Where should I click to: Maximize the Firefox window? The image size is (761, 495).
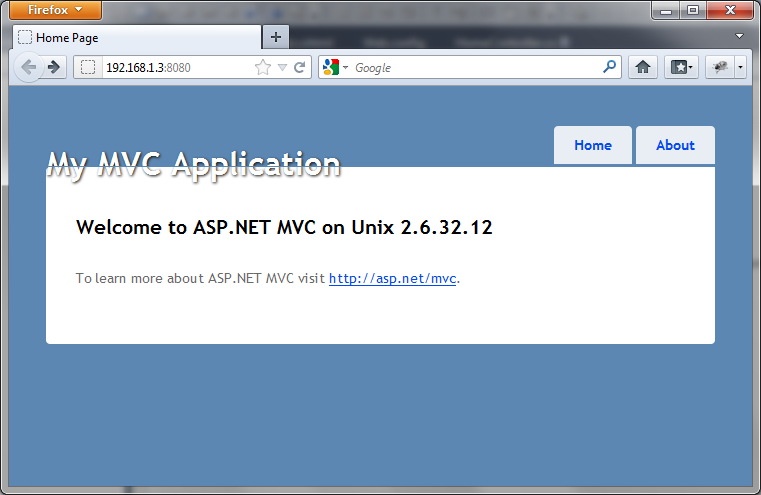tap(693, 10)
